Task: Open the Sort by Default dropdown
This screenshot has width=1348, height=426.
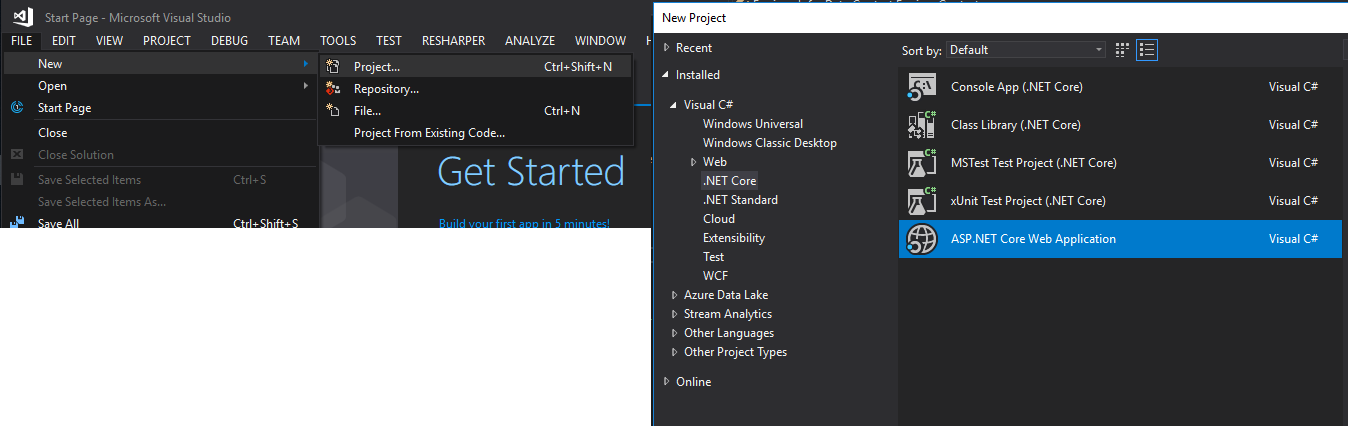Action: 1026,50
